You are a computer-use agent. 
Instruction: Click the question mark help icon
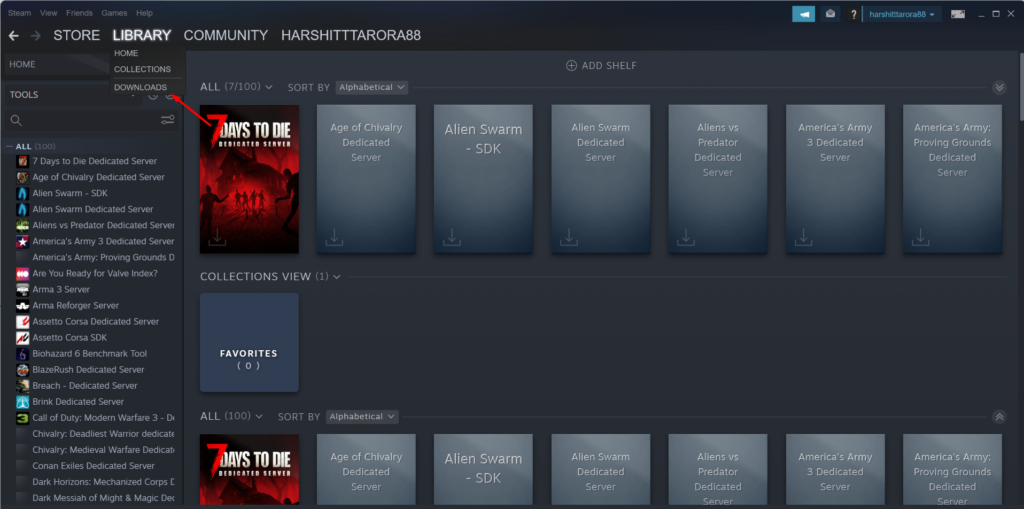point(854,14)
